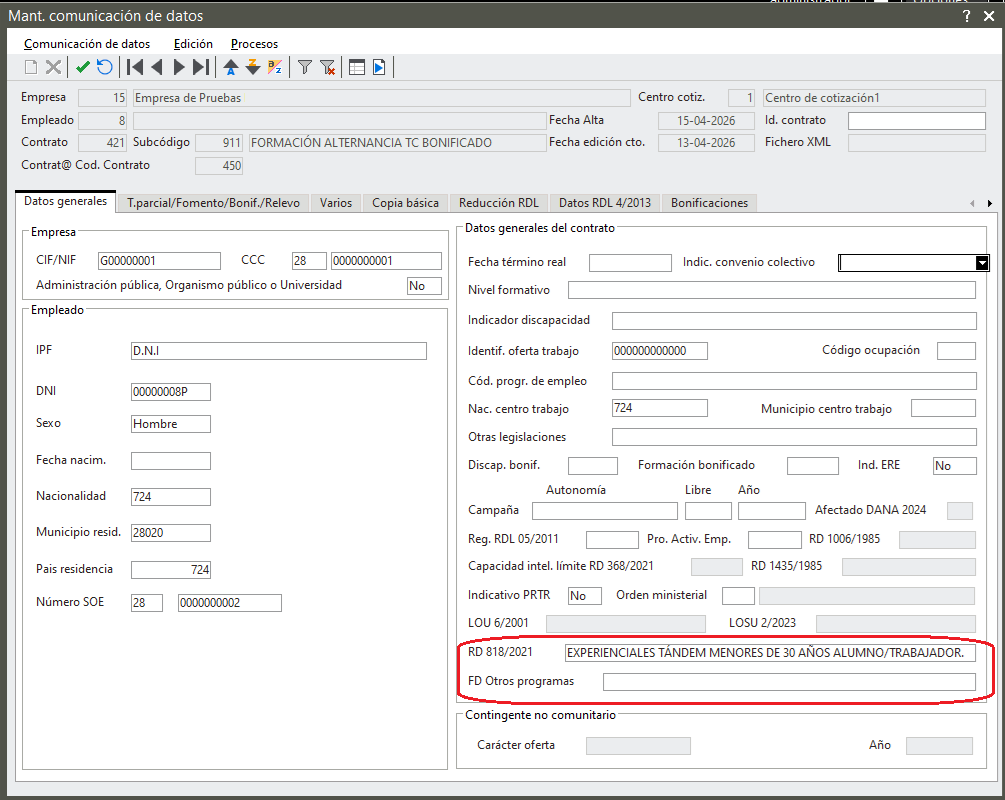Open the Reducción RDL tab
This screenshot has height=800, width=1005.
point(499,203)
